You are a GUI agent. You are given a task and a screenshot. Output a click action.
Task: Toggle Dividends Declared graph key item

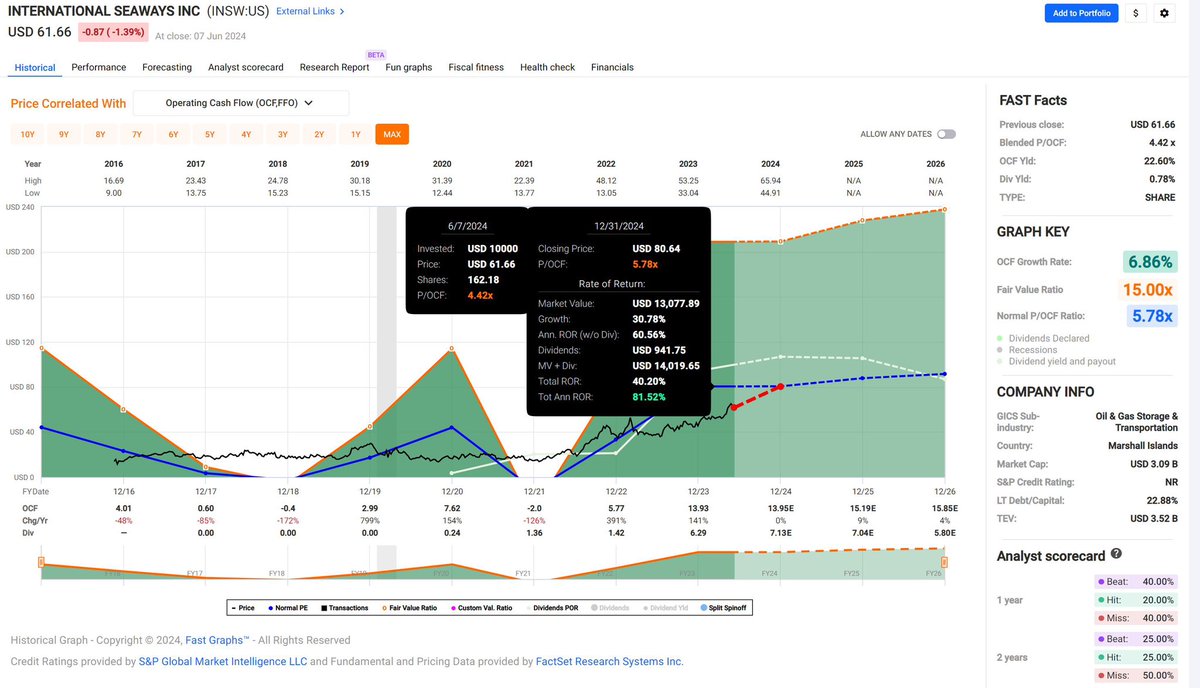[x=1042, y=338]
